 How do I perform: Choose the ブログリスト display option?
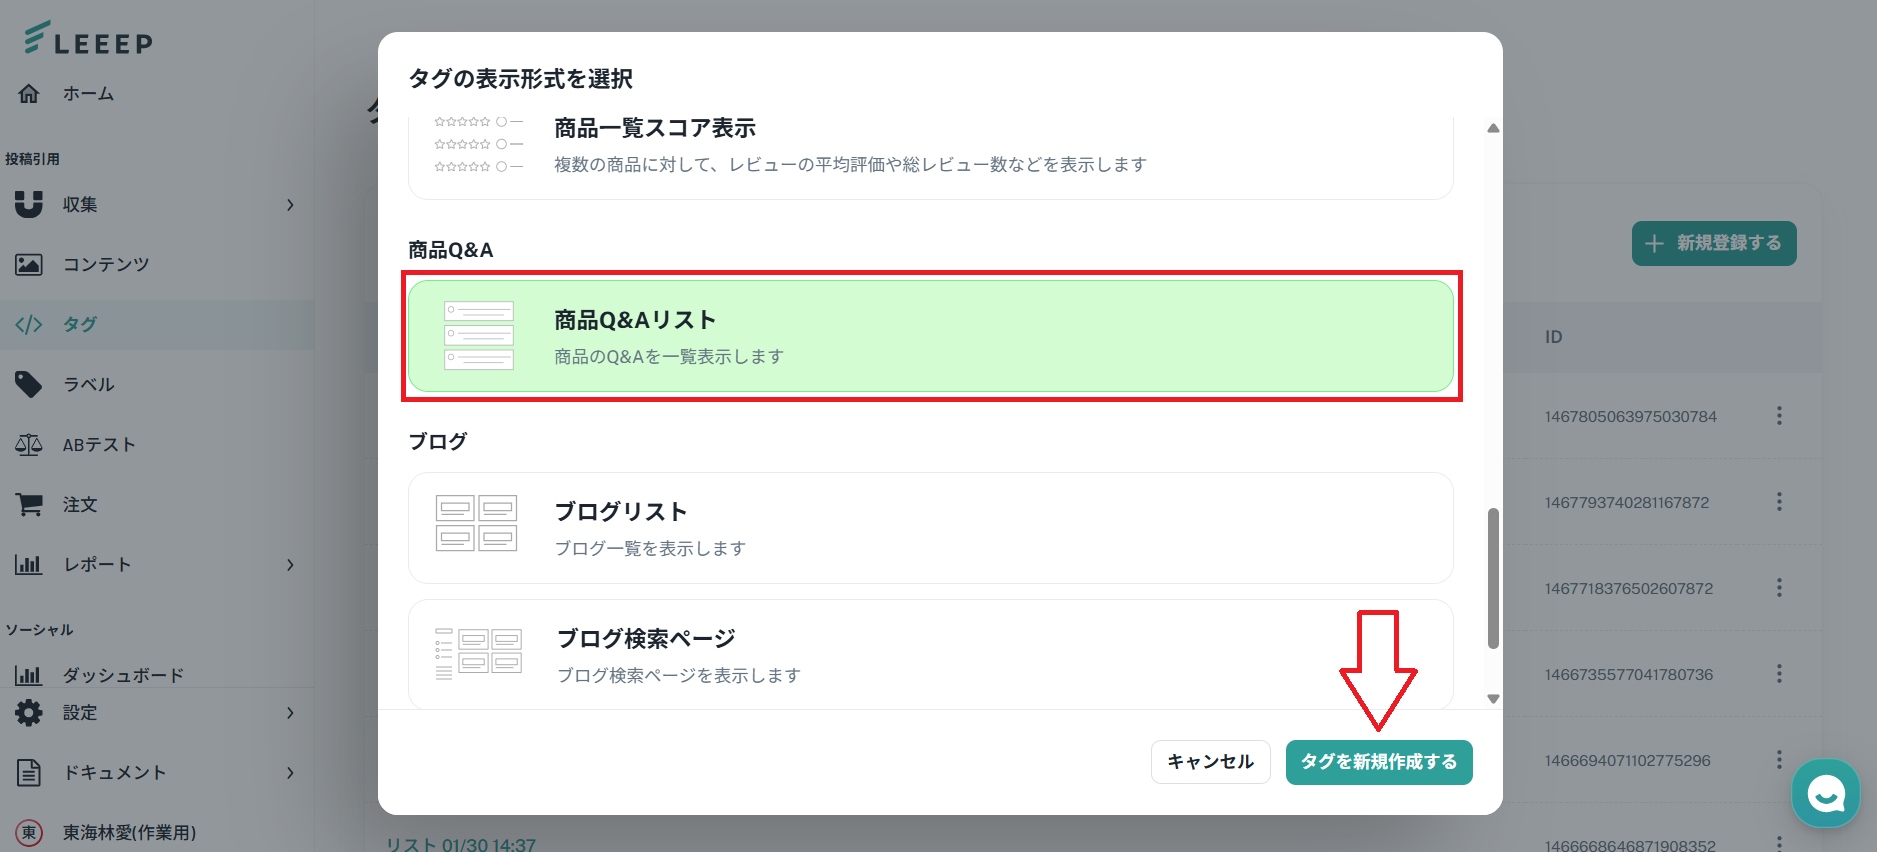930,528
